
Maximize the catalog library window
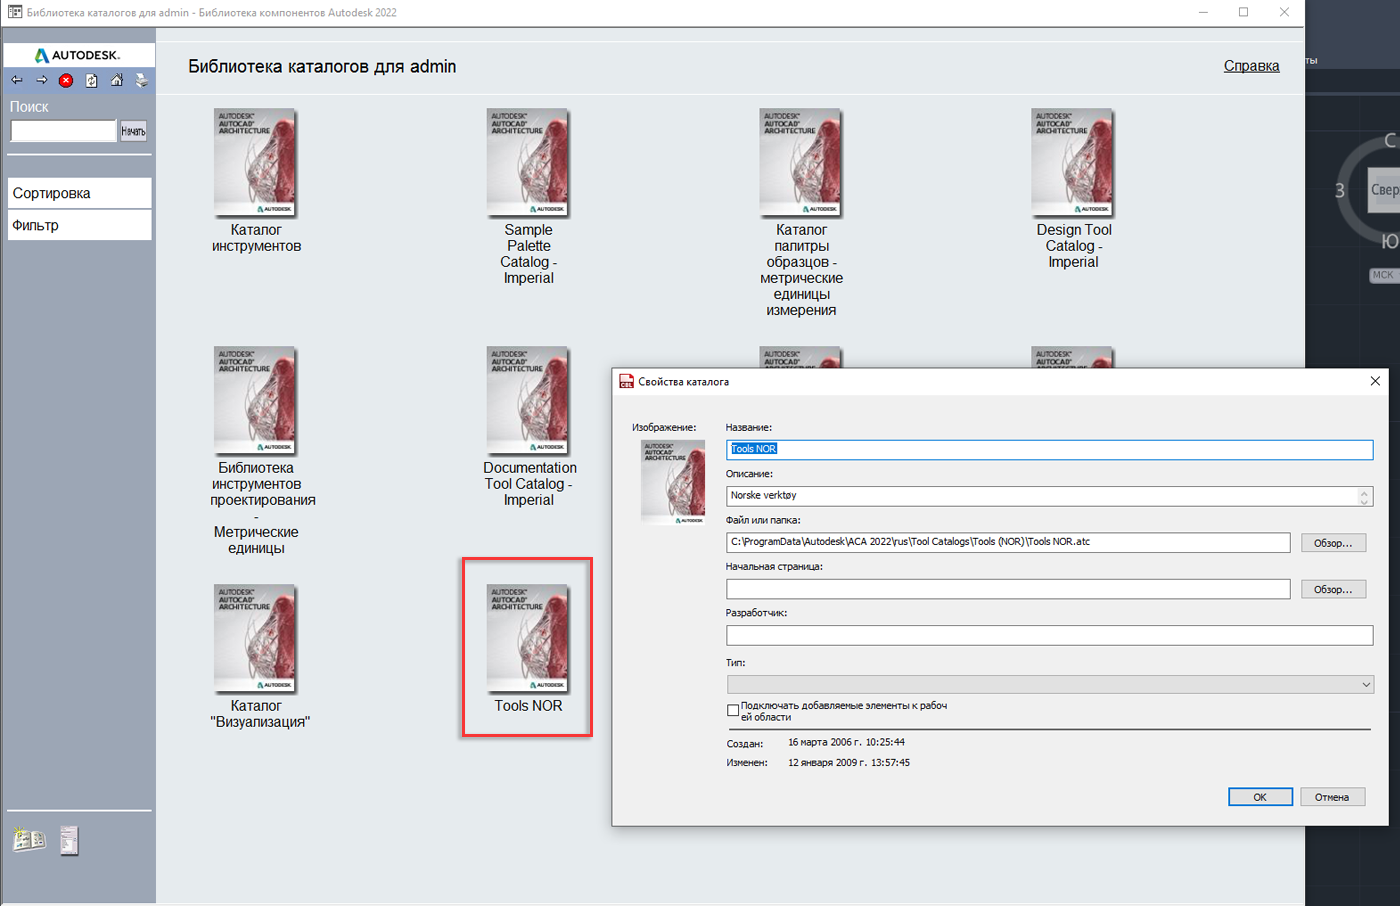[x=1243, y=12]
